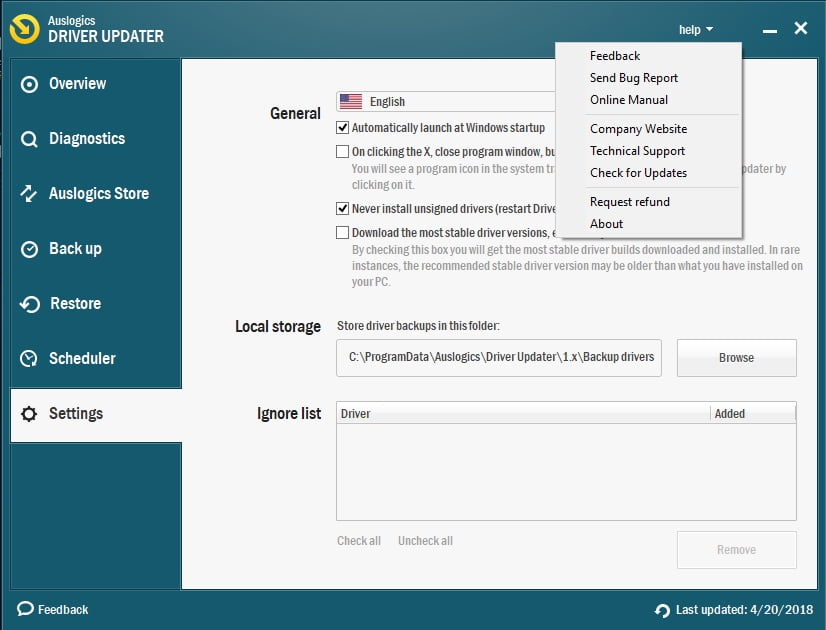Image resolution: width=826 pixels, height=630 pixels.
Task: Open the Restore section
Action: coord(96,303)
